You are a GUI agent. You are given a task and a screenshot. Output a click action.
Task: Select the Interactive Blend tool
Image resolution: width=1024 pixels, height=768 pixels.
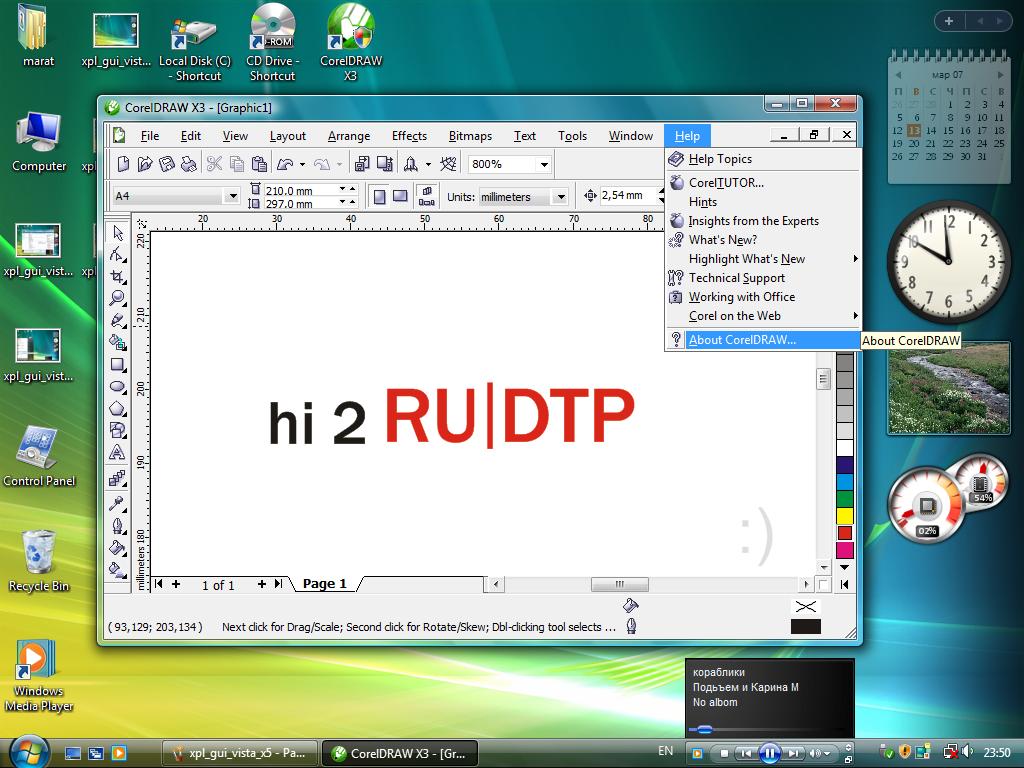118,479
